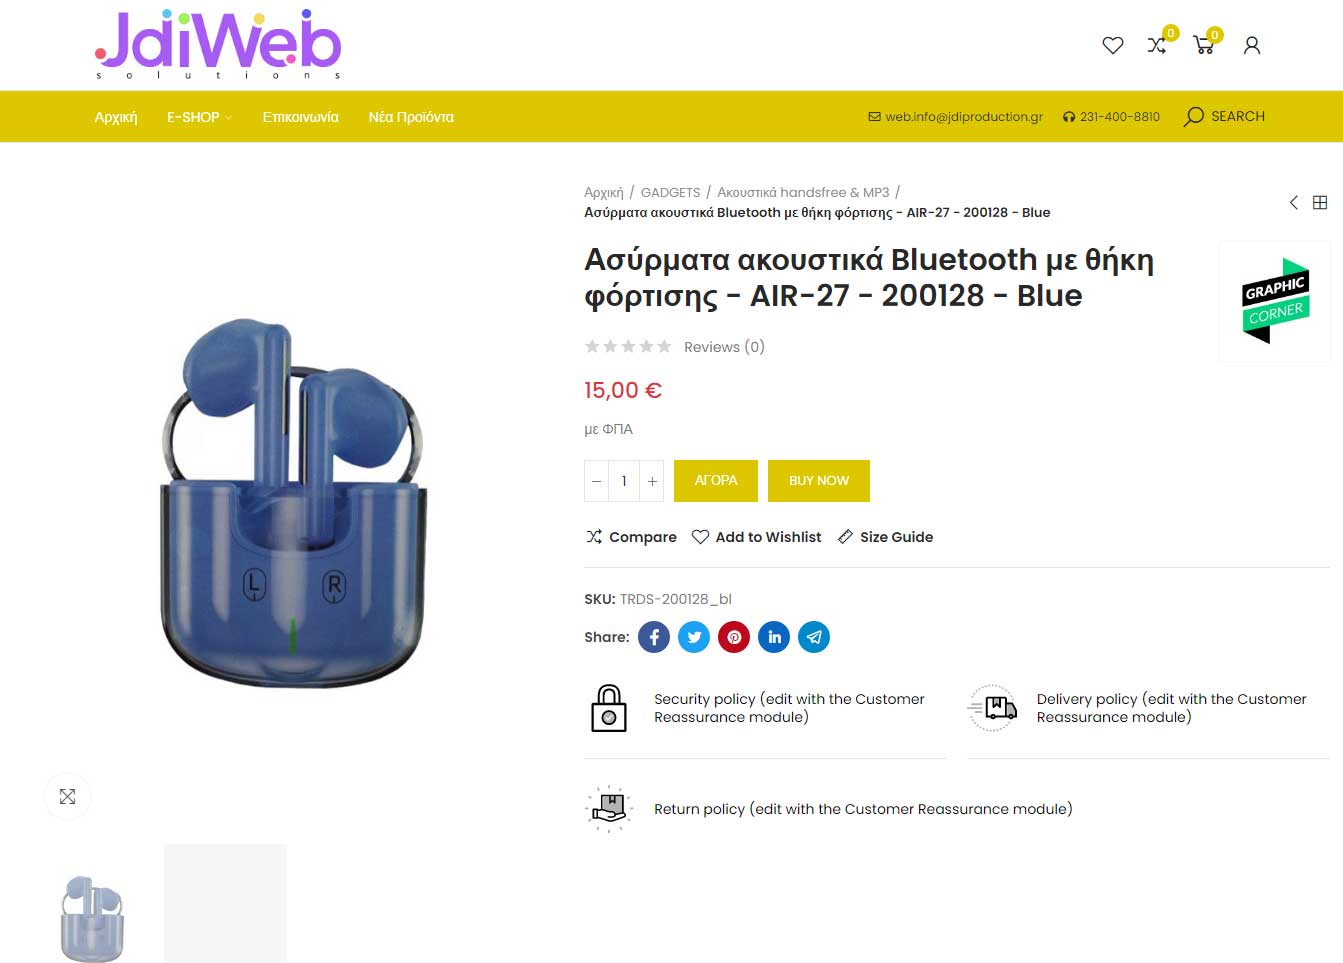
Task: Share product on LinkedIn
Action: click(x=774, y=637)
